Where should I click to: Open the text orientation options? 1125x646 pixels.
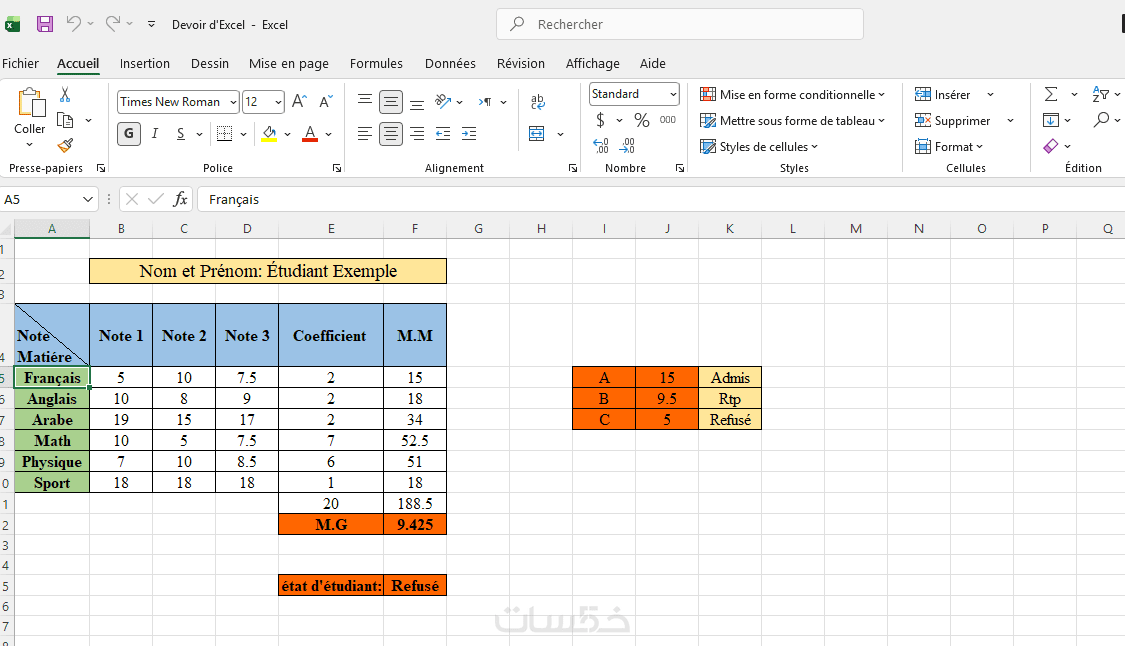pos(443,101)
